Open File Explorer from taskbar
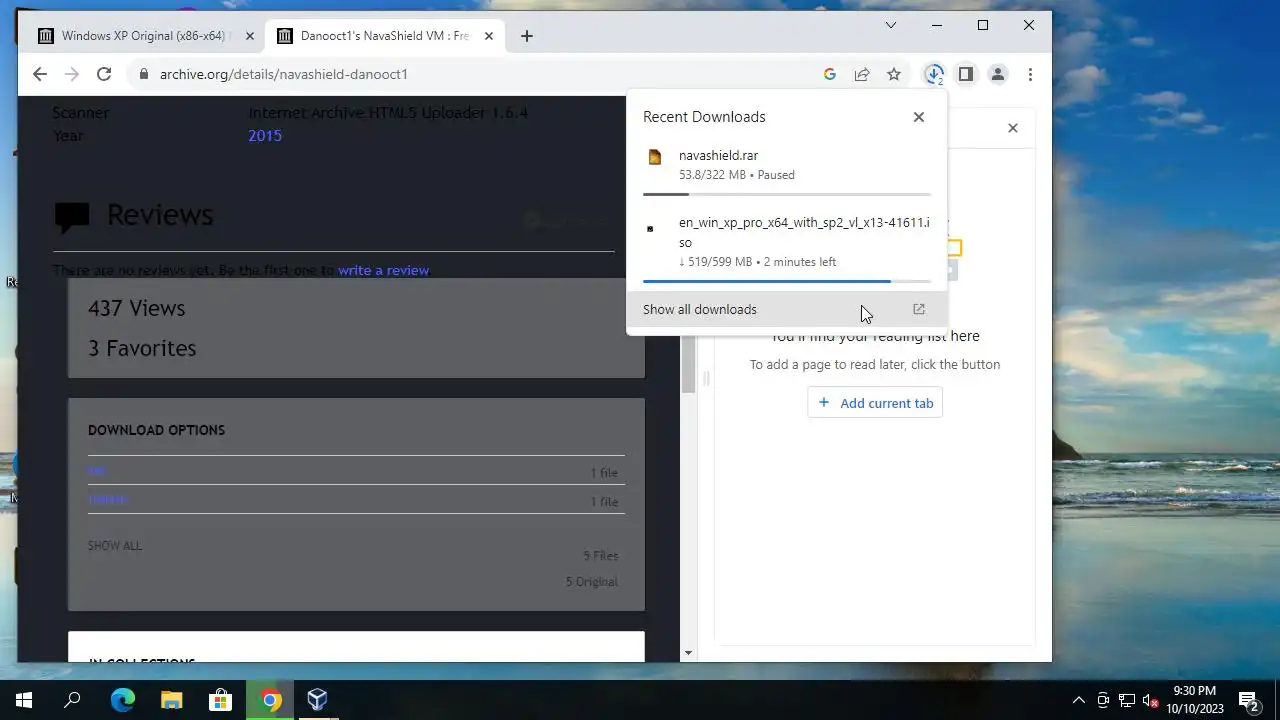The image size is (1280, 720). [171, 700]
